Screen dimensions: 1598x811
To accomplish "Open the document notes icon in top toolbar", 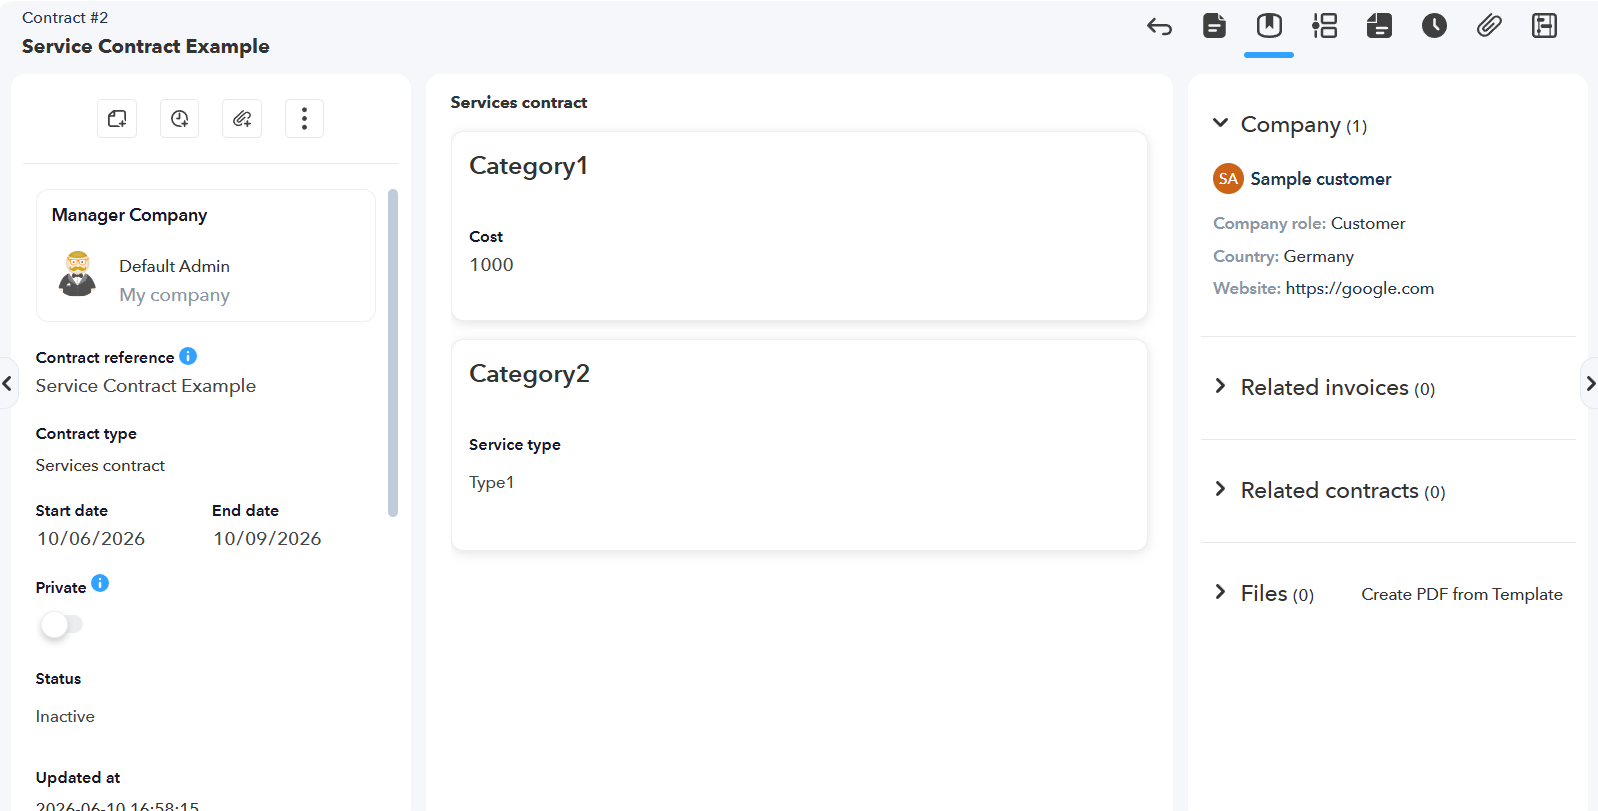I will point(1214,26).
